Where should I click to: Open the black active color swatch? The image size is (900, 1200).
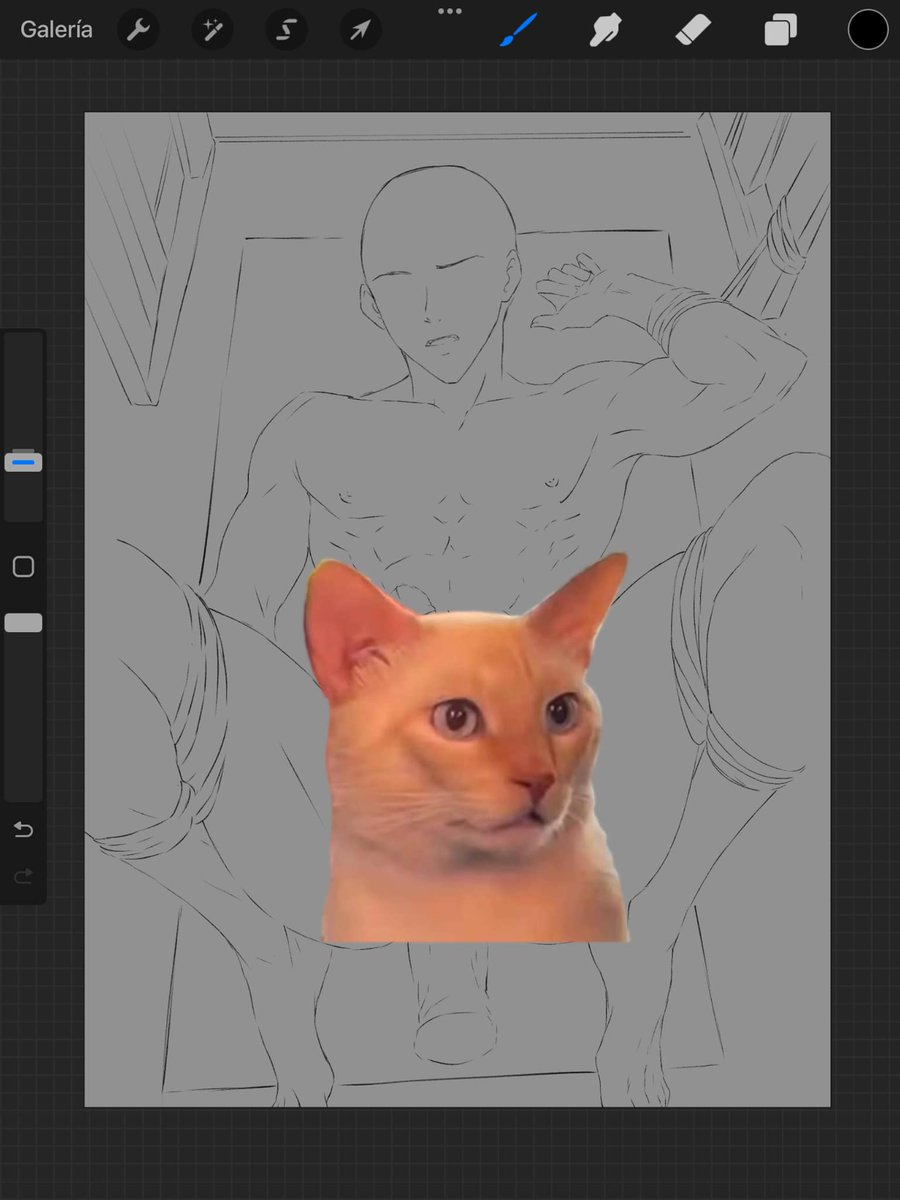[868, 30]
